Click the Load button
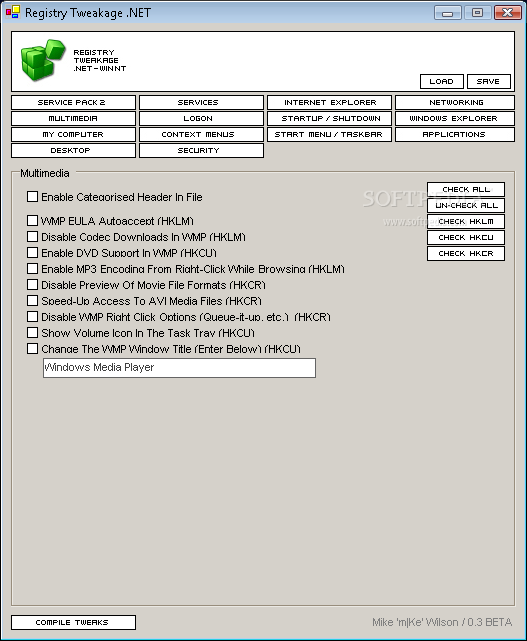 click(x=442, y=81)
